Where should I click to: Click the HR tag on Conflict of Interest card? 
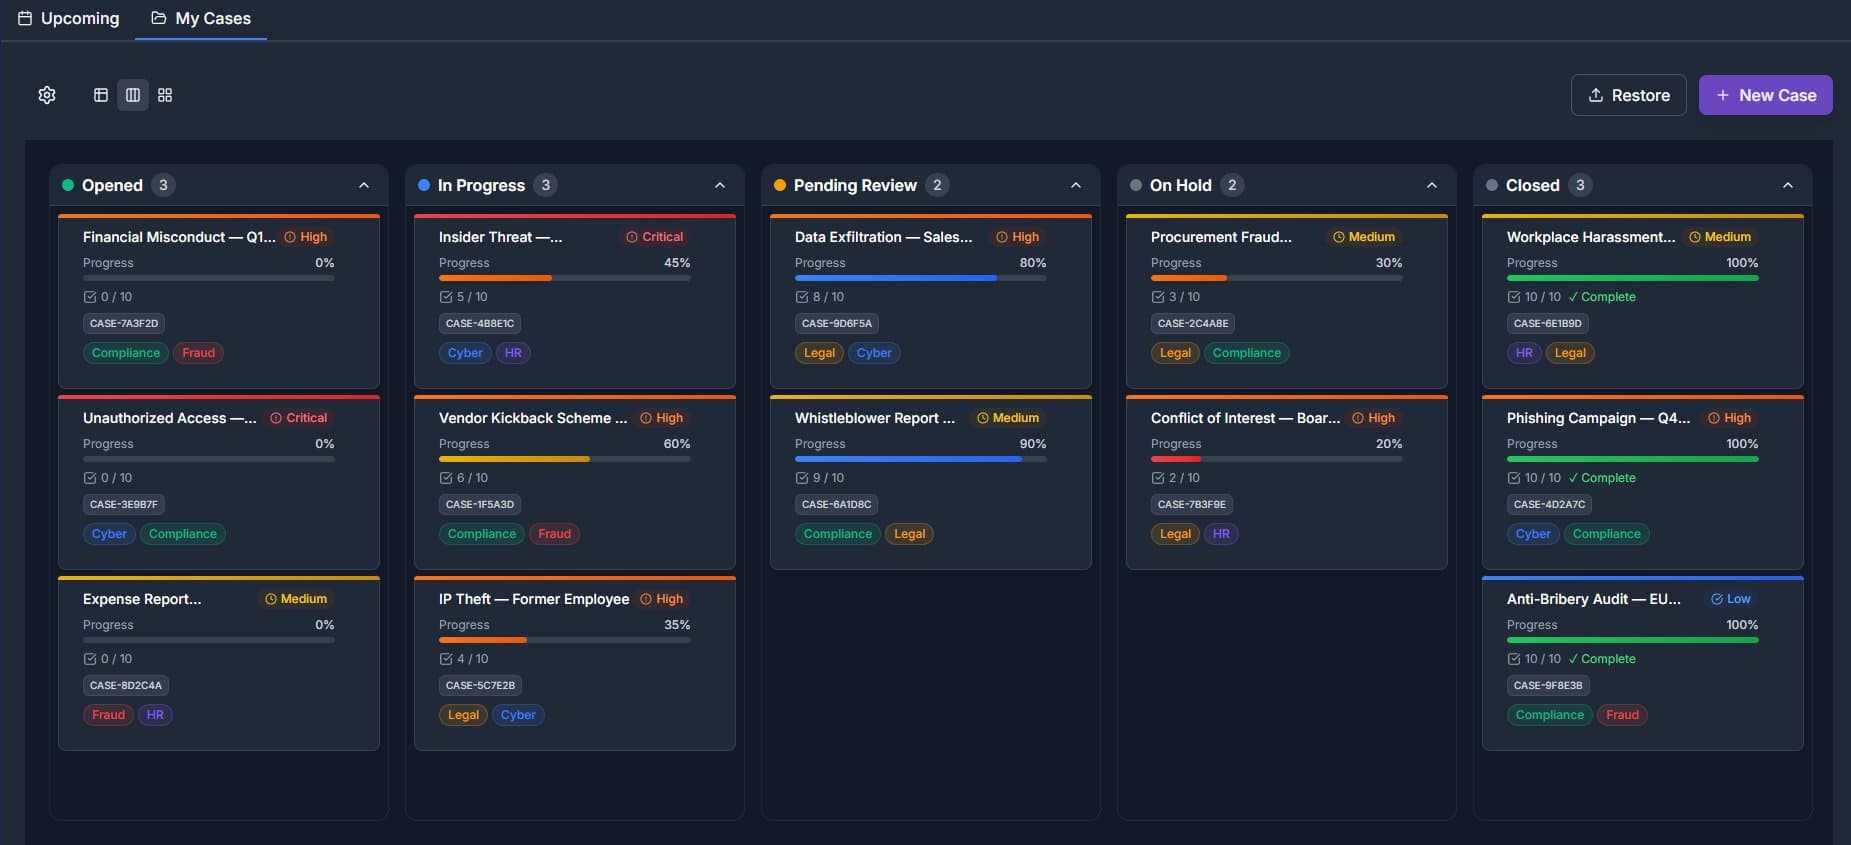coord(1221,534)
